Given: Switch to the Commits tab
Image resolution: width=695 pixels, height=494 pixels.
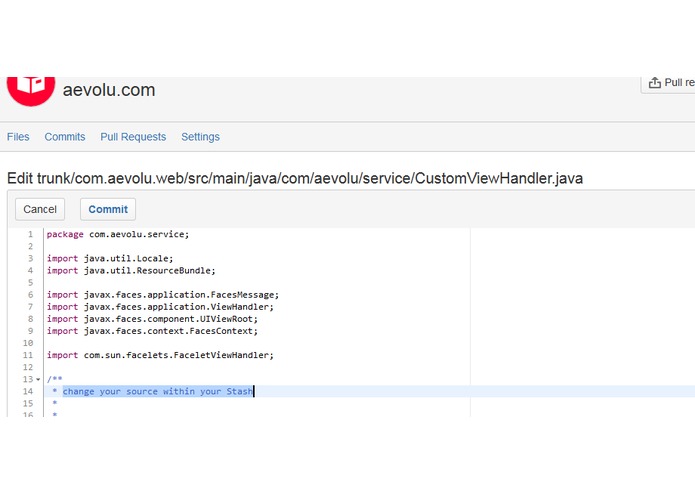Looking at the screenshot, I should pyautogui.click(x=65, y=137).
